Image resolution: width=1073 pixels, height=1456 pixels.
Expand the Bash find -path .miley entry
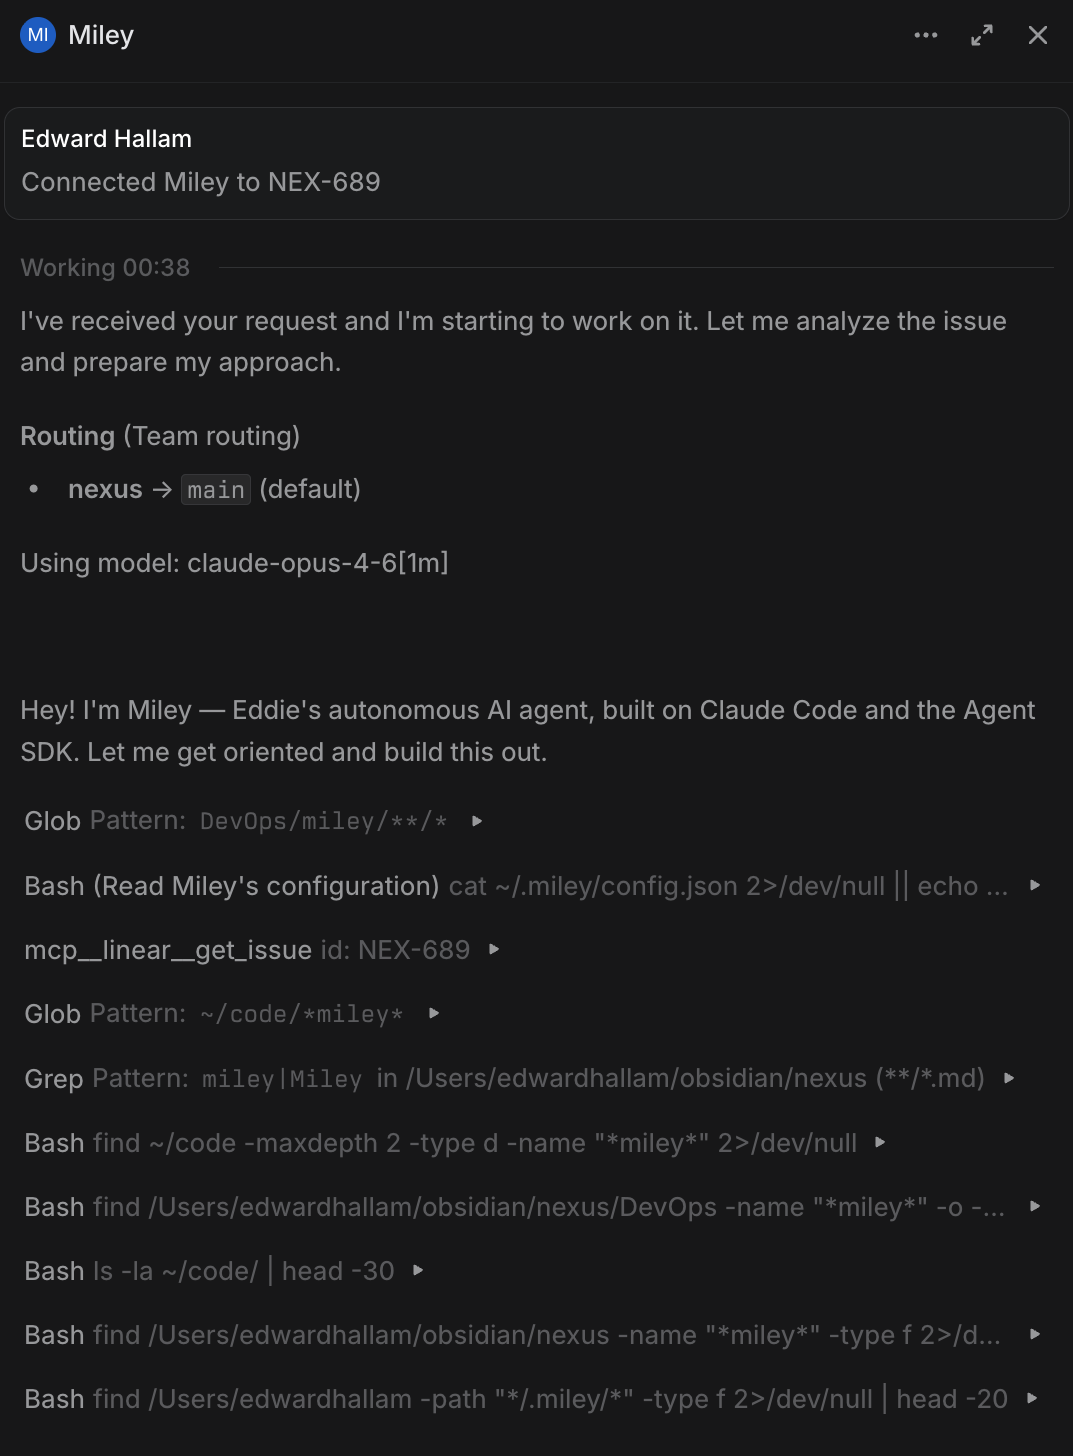pos(1032,1398)
